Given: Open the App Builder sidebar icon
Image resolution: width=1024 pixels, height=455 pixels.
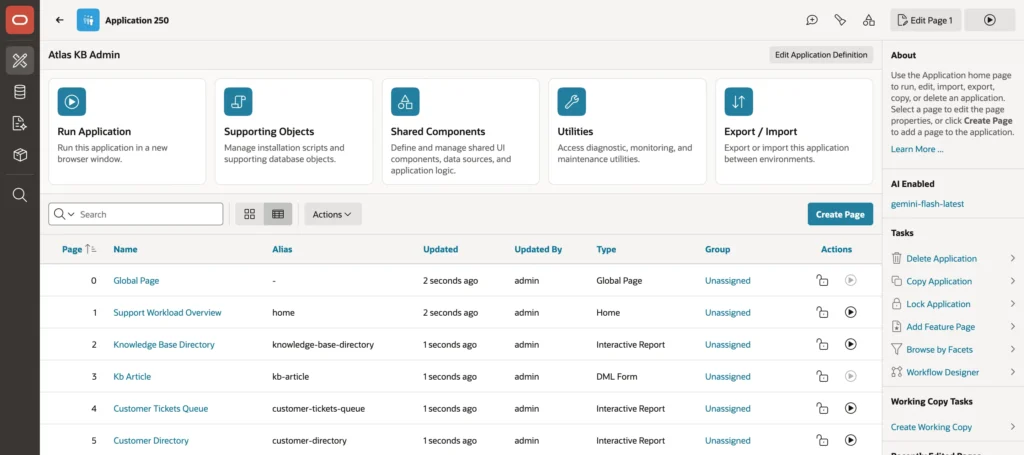Looking at the screenshot, I should [x=20, y=61].
